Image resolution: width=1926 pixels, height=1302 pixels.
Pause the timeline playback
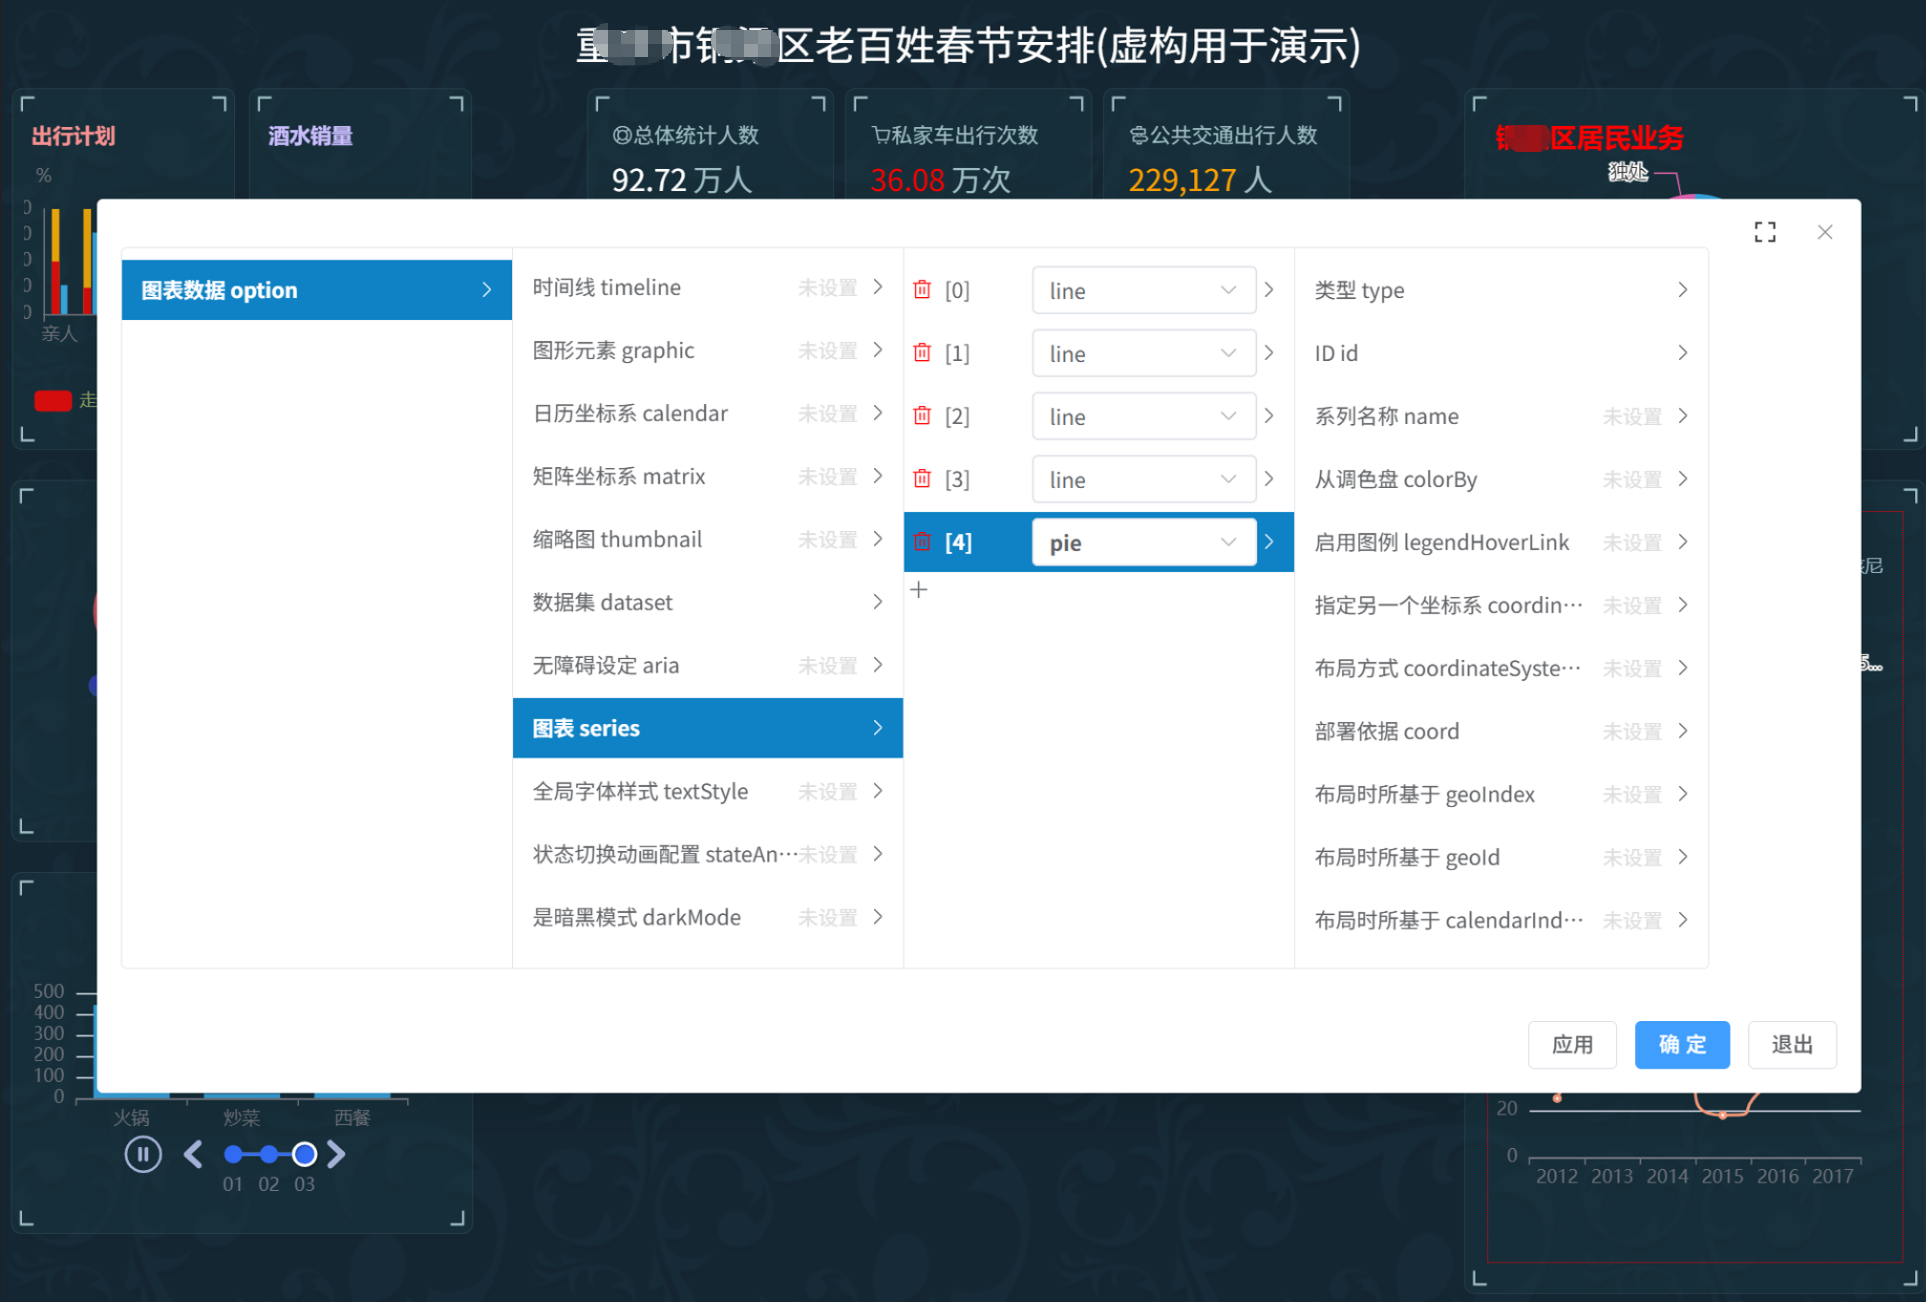(x=143, y=1155)
